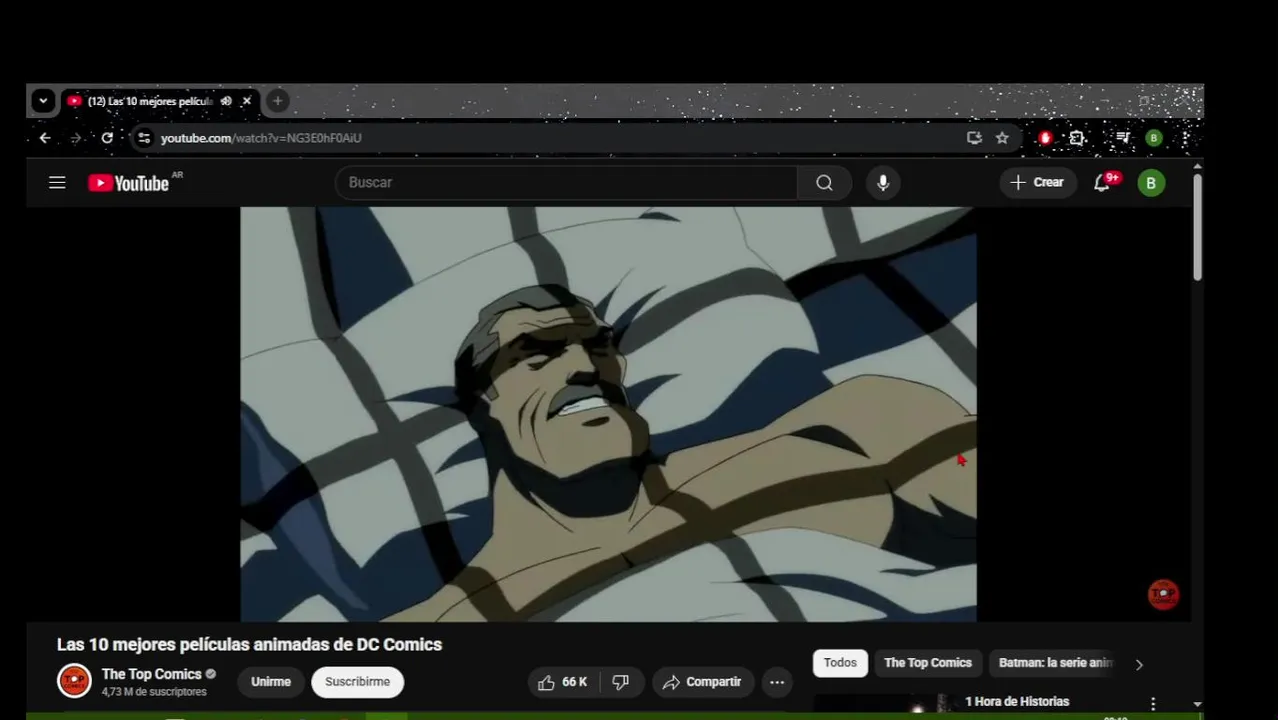
Task: Close the YouTube tab
Action: (246, 101)
